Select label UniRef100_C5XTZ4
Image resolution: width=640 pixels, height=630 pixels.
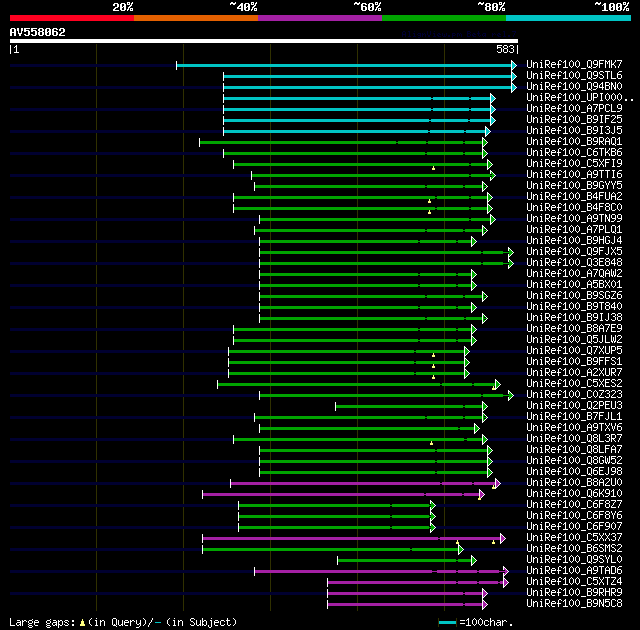(574, 582)
